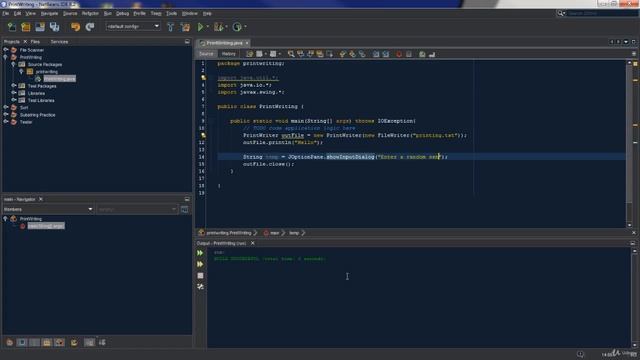This screenshot has height=360, width=640.
Task: Toggle the Show Static Members navigator filter
Action: [x=35, y=342]
